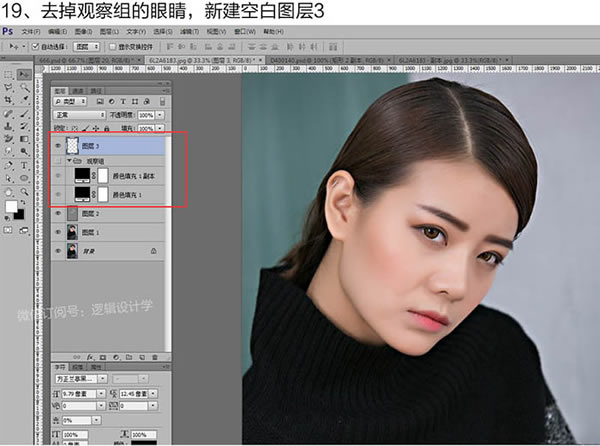Select the Eraser tool
This screenshot has width=600, height=446.
[8, 139]
